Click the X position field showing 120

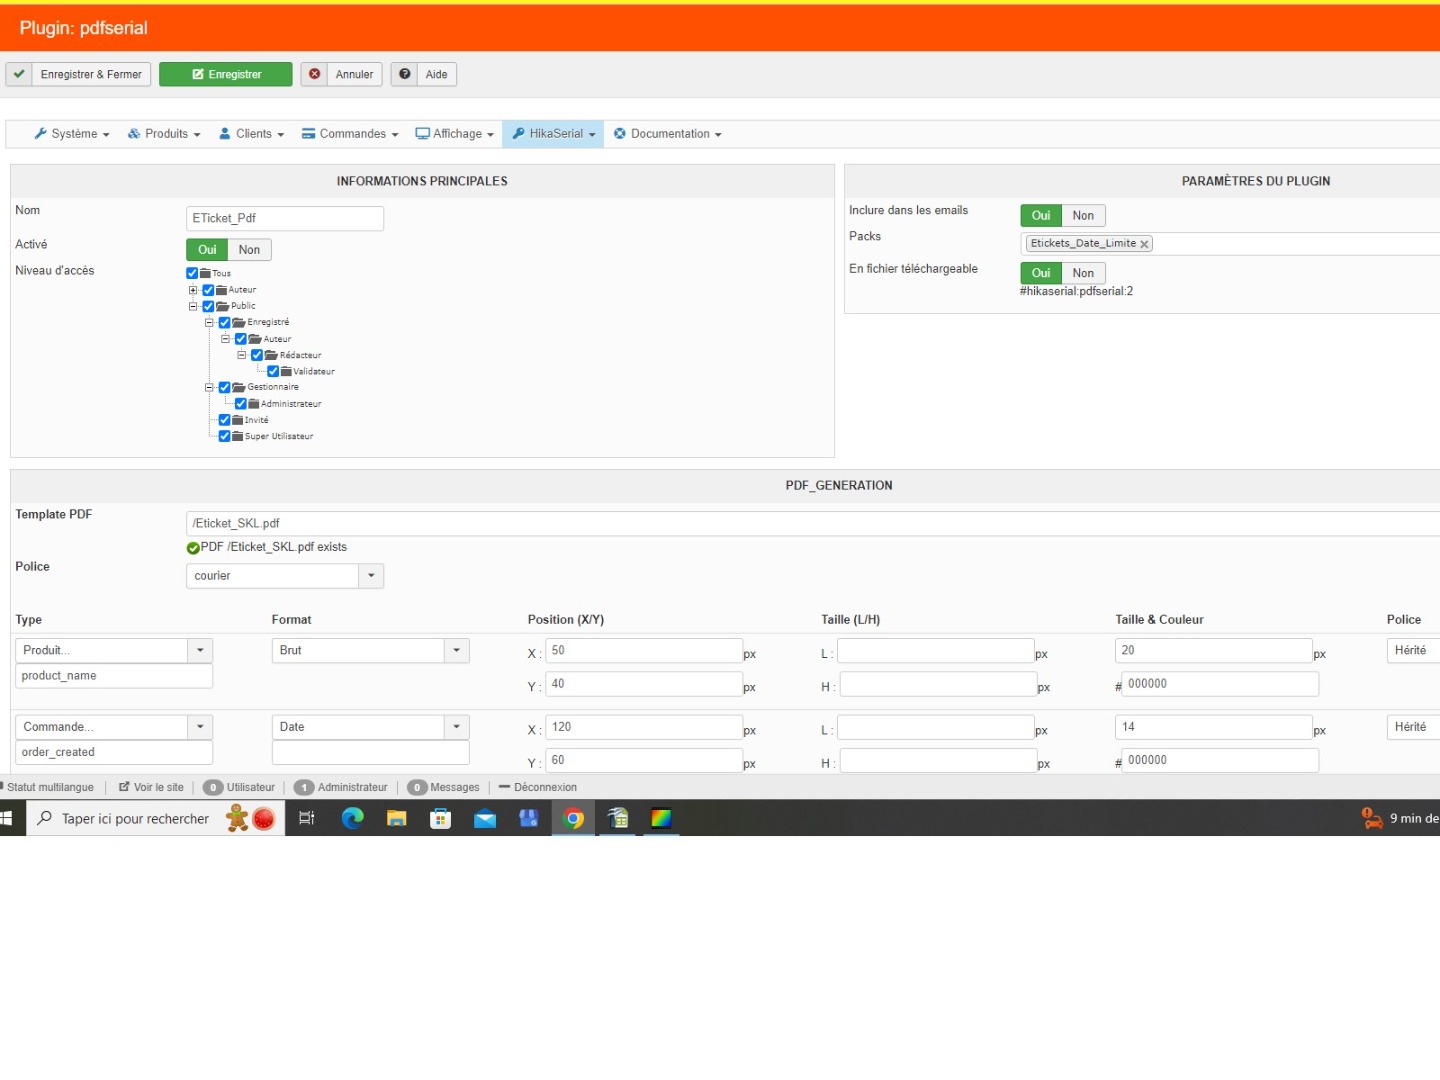click(644, 727)
